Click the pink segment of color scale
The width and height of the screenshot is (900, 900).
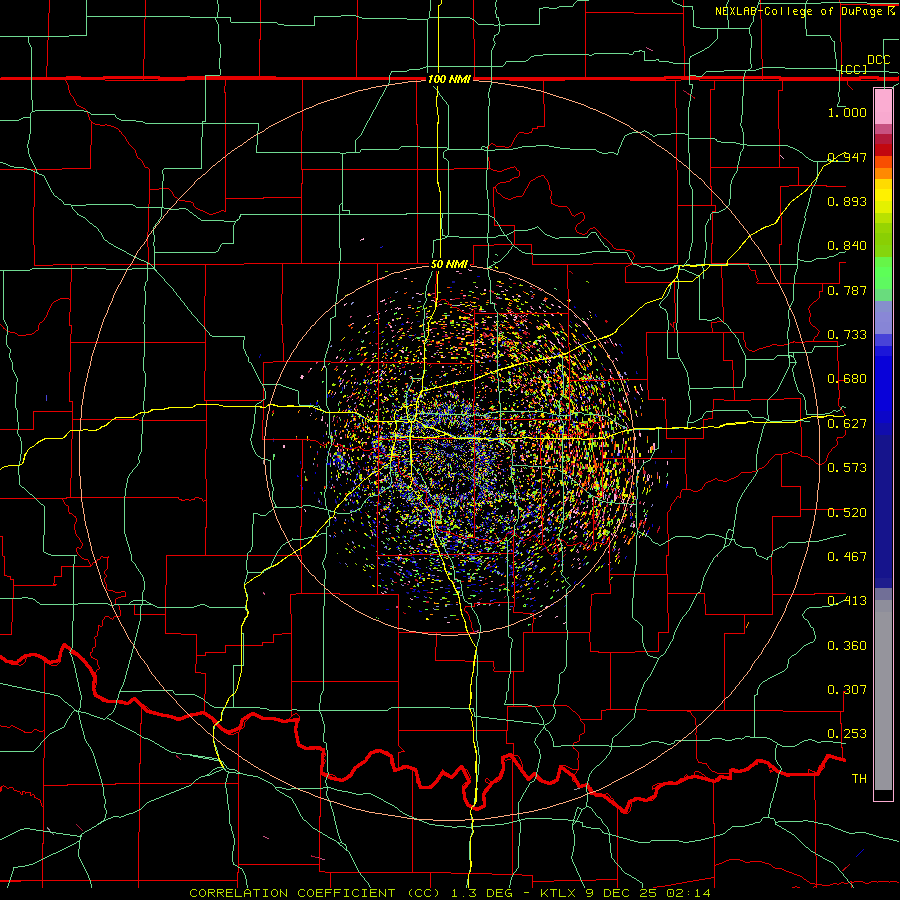tap(883, 107)
